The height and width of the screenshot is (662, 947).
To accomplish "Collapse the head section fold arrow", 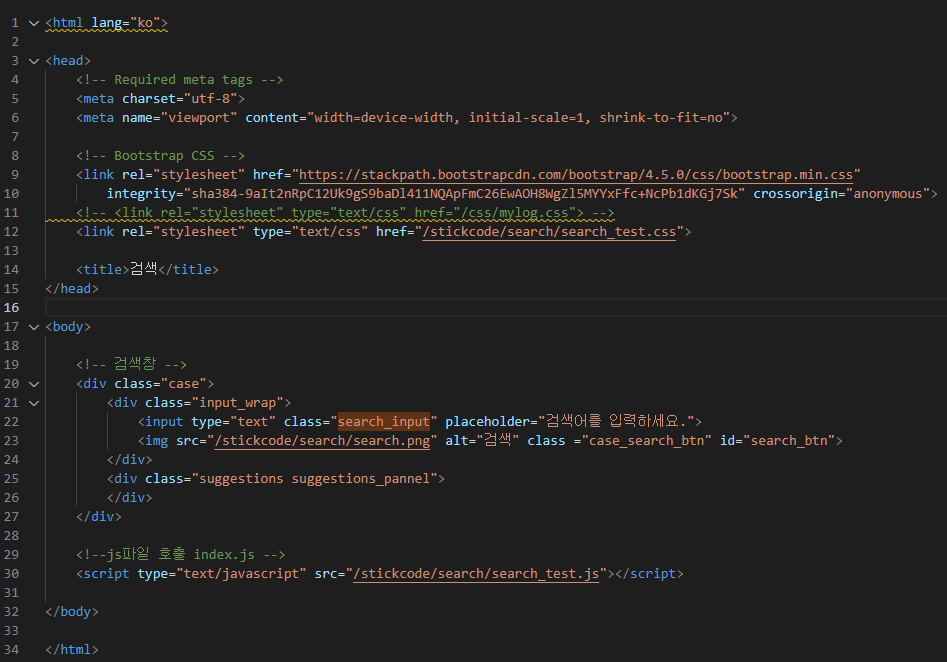I will (x=34, y=61).
